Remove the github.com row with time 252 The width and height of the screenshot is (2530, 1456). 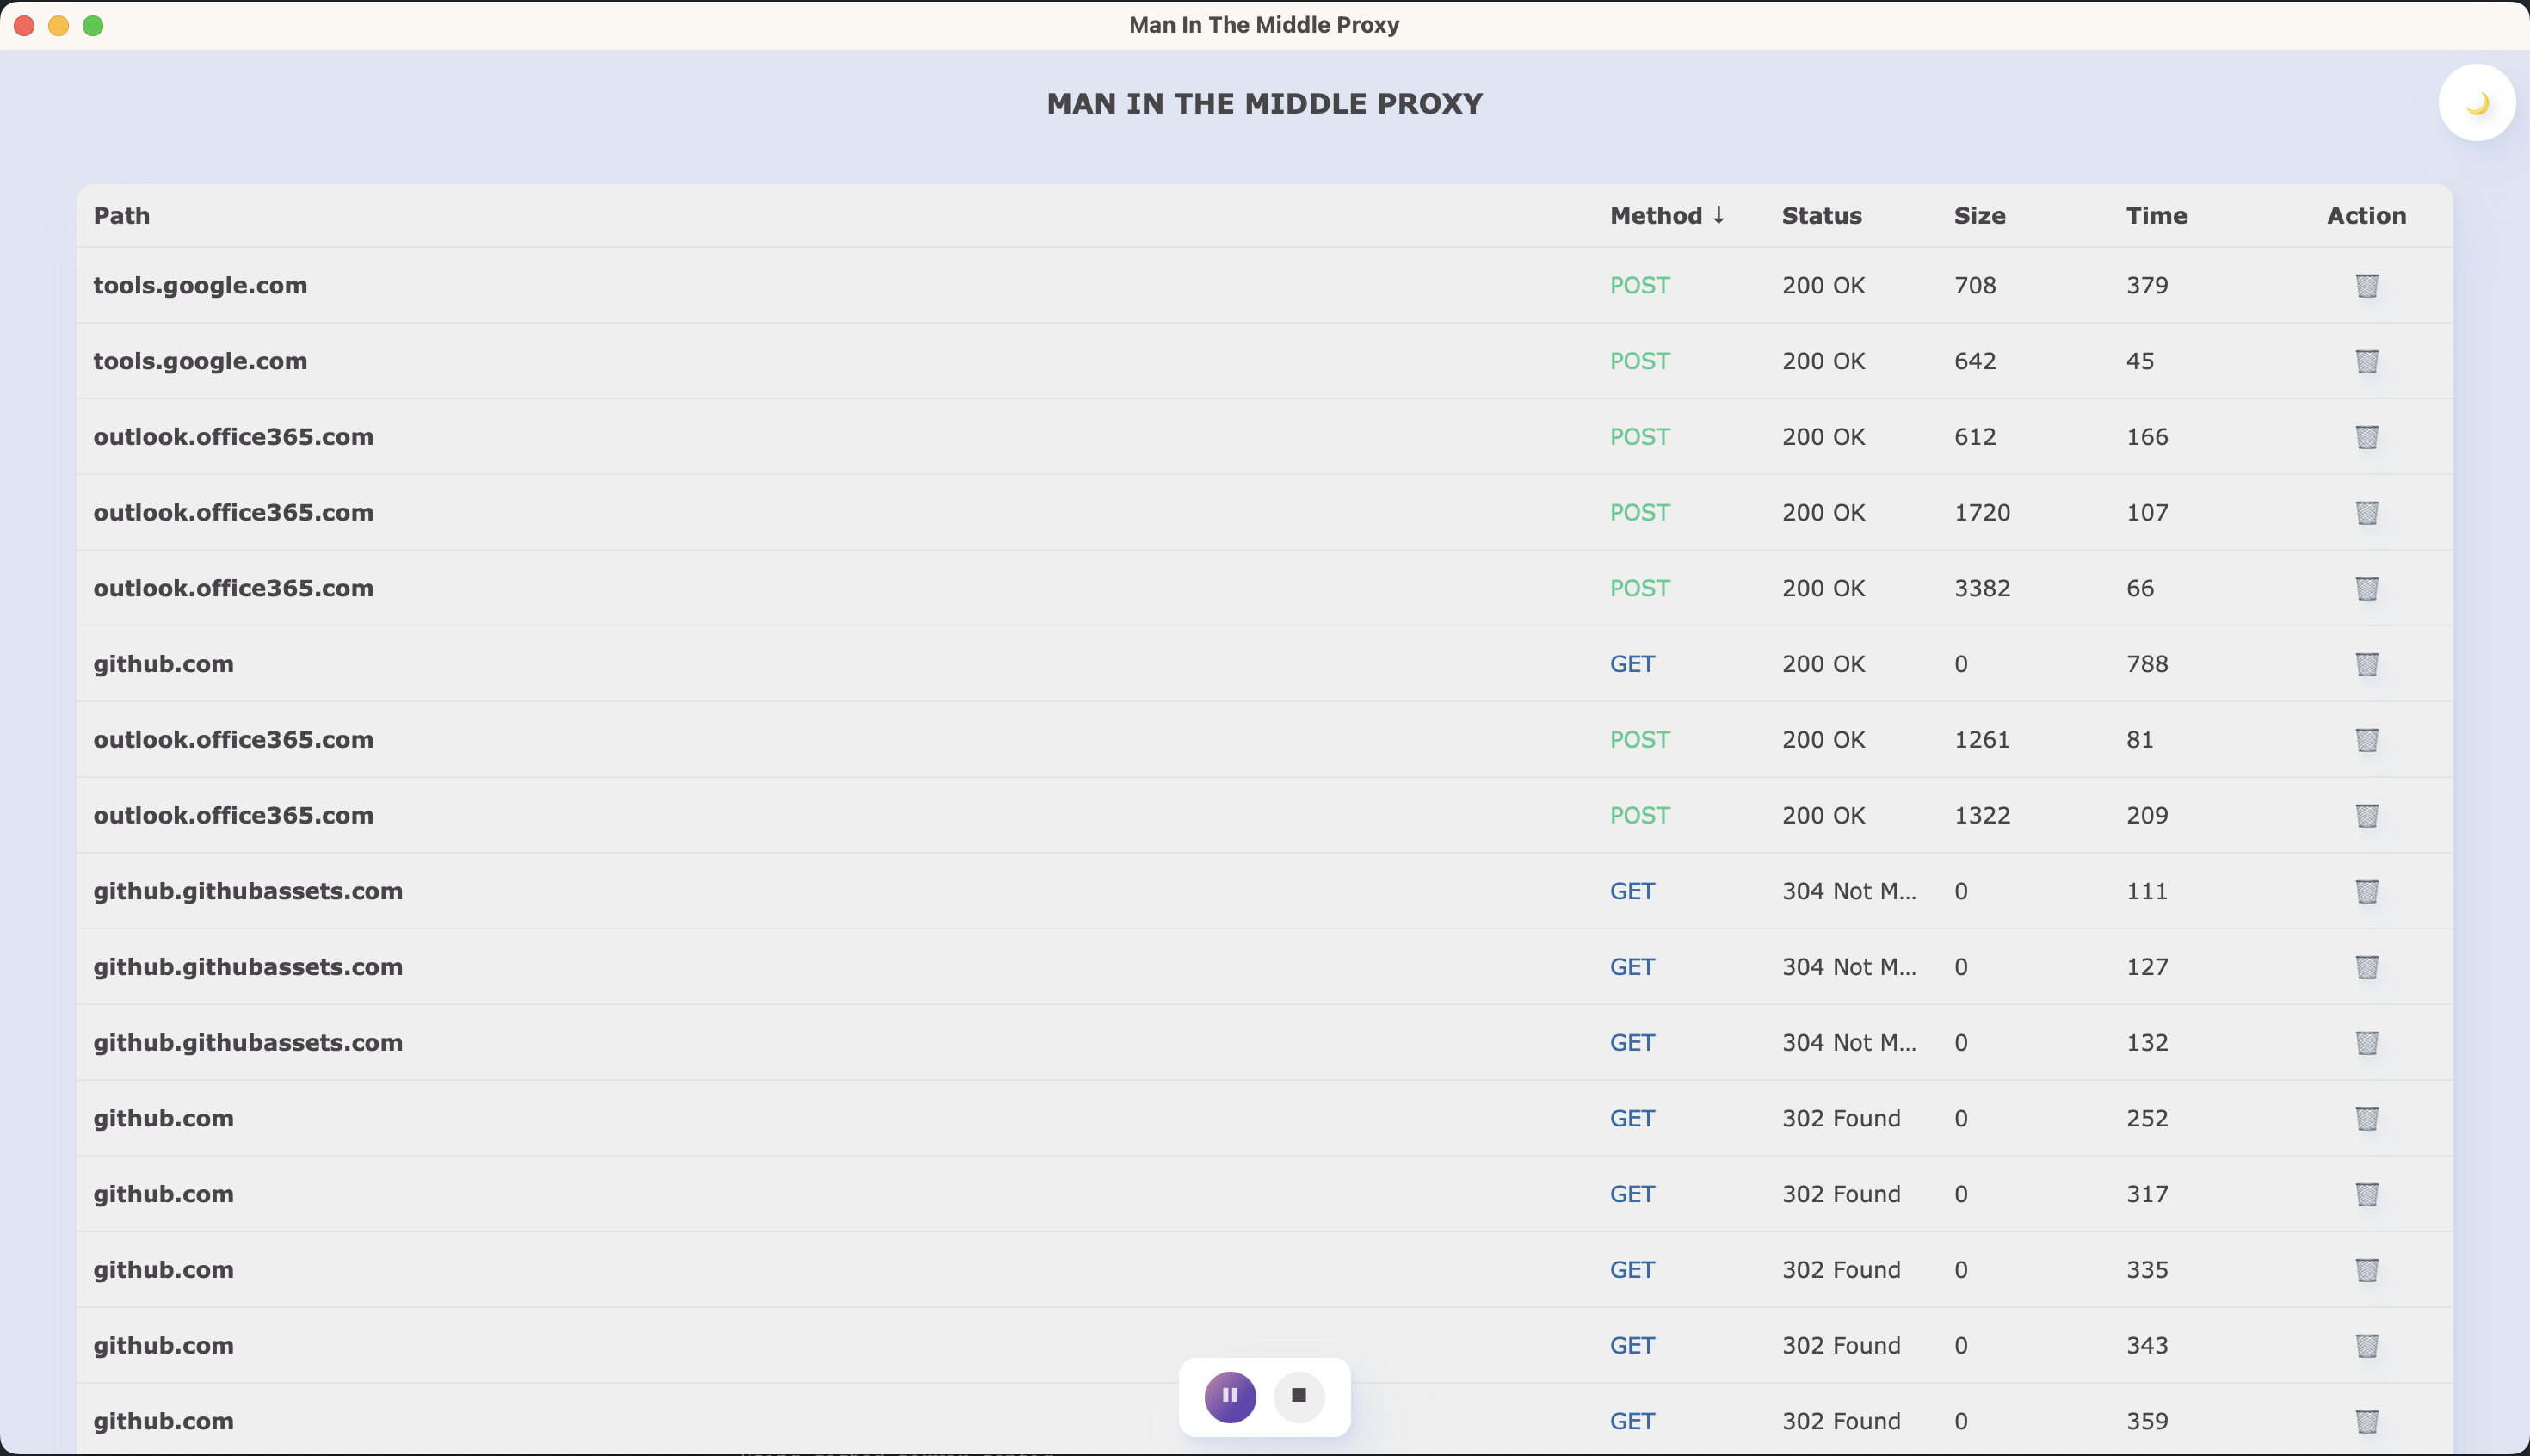click(x=2366, y=1118)
